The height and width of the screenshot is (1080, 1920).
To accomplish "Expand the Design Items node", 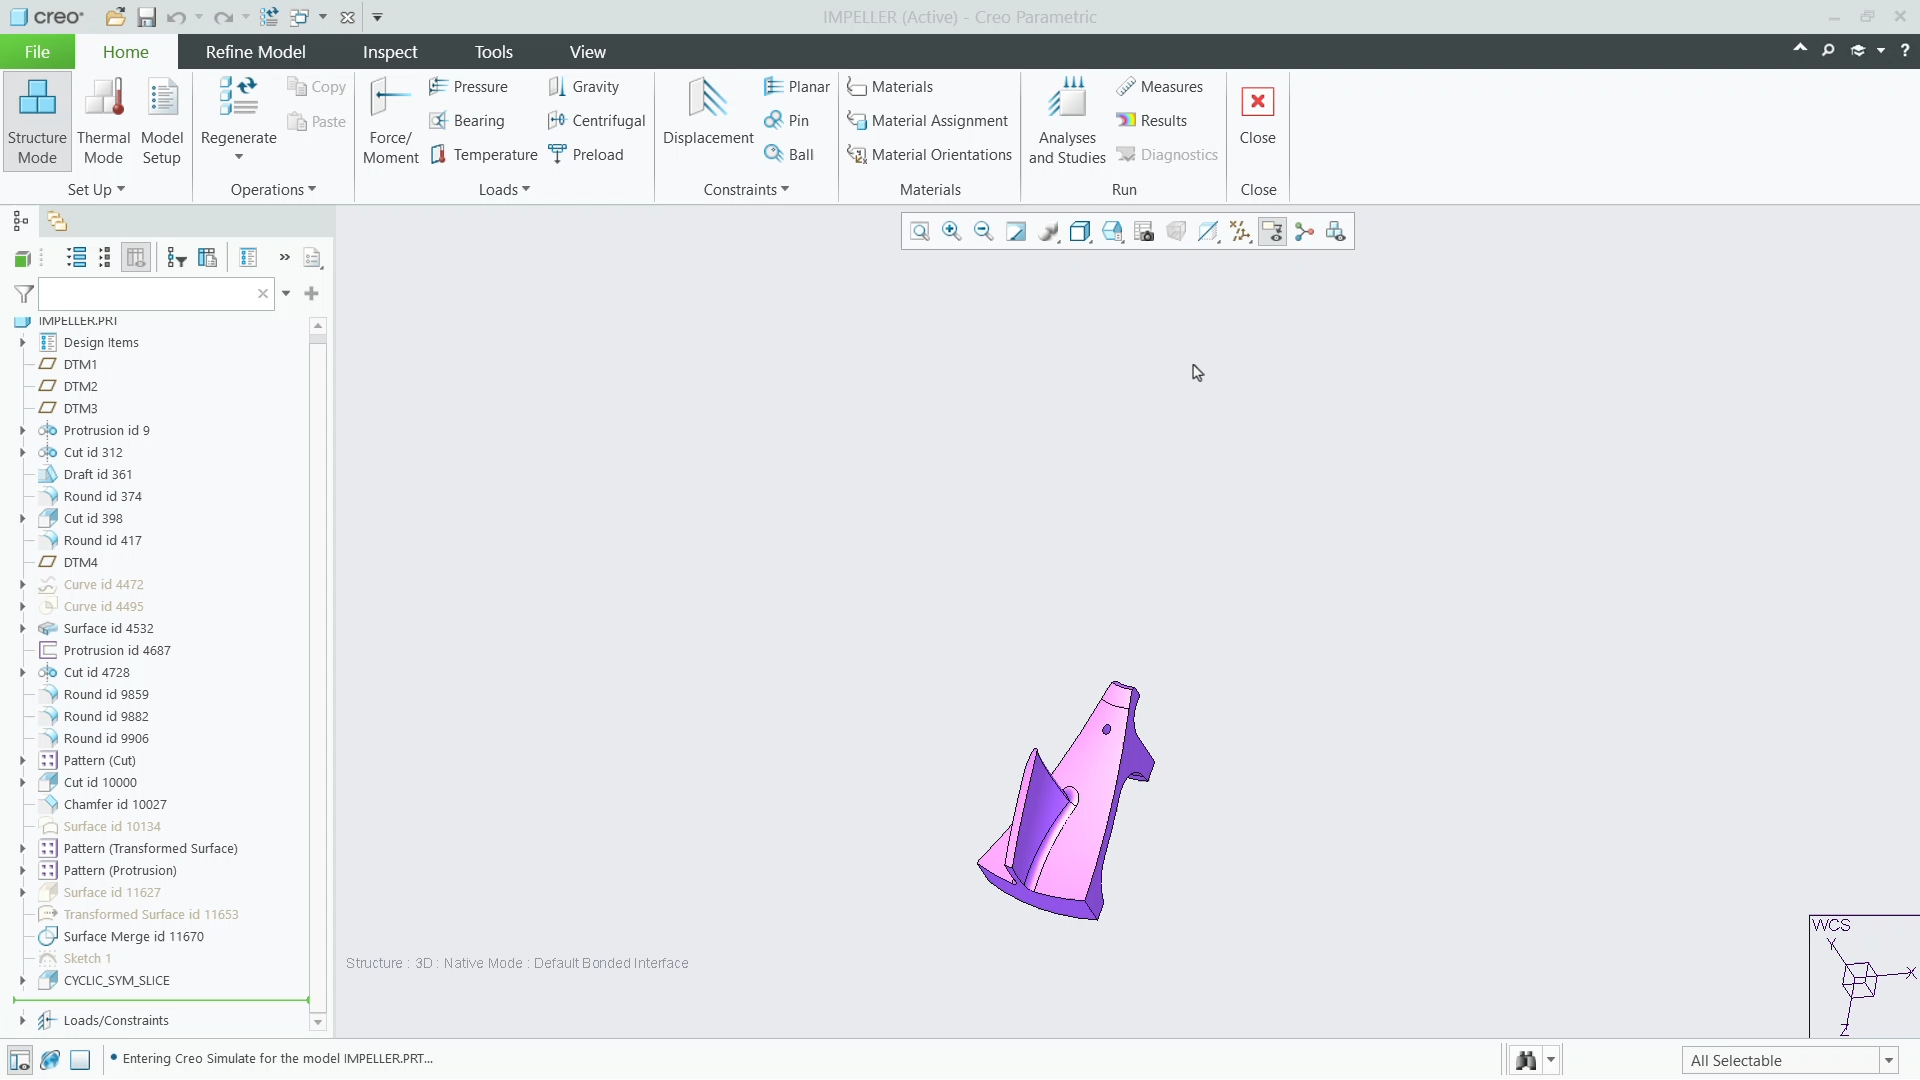I will pos(22,343).
